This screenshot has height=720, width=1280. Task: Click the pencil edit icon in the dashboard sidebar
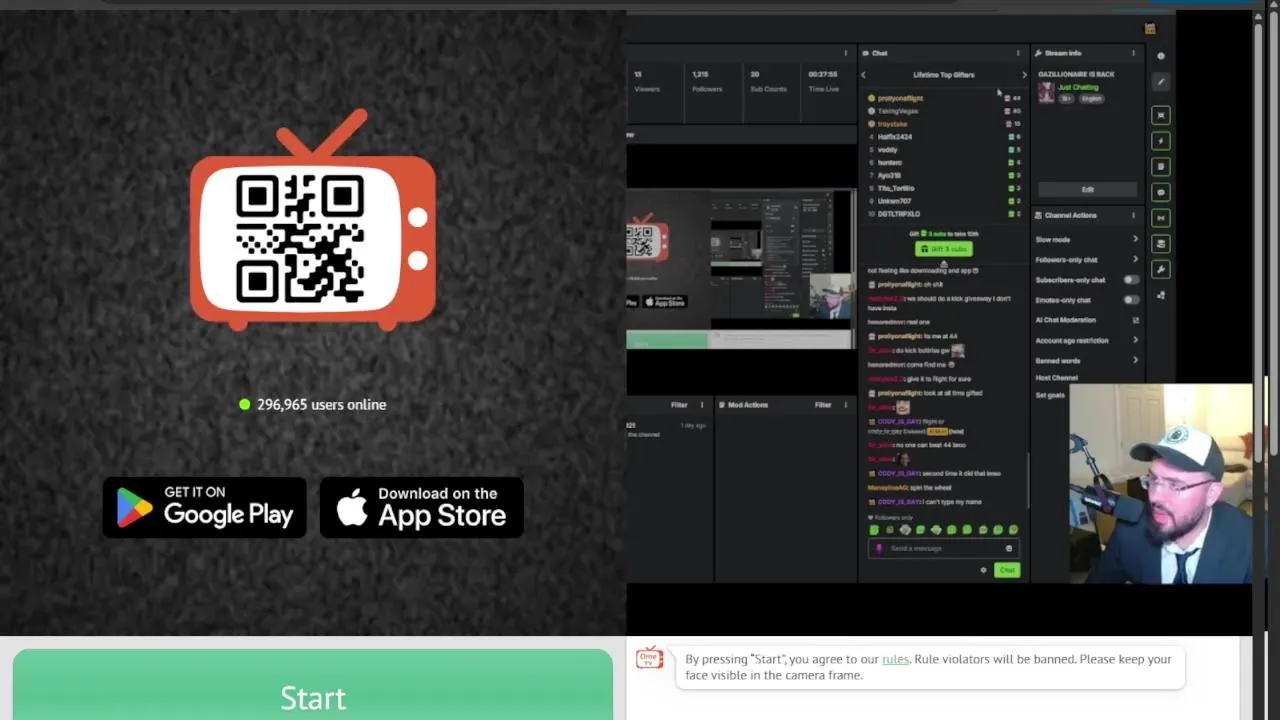(1161, 82)
